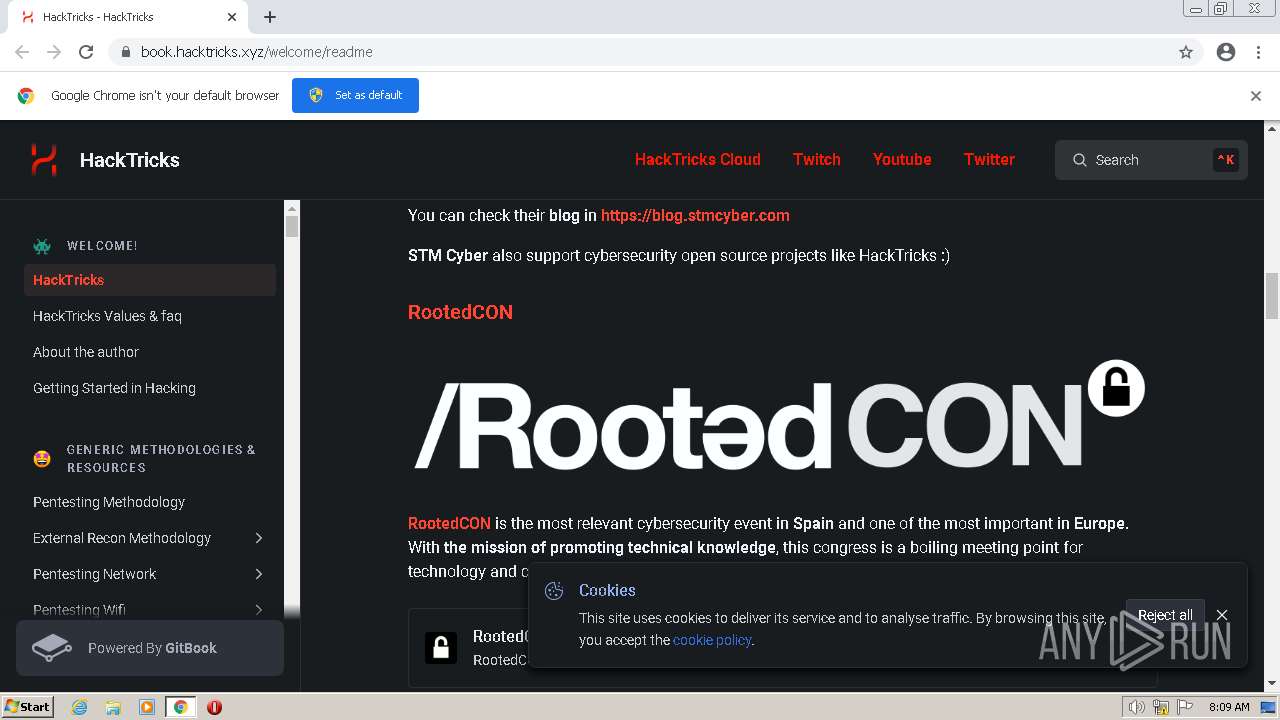Click the action center flag tray icon
The height and width of the screenshot is (720, 1280).
point(1187,707)
